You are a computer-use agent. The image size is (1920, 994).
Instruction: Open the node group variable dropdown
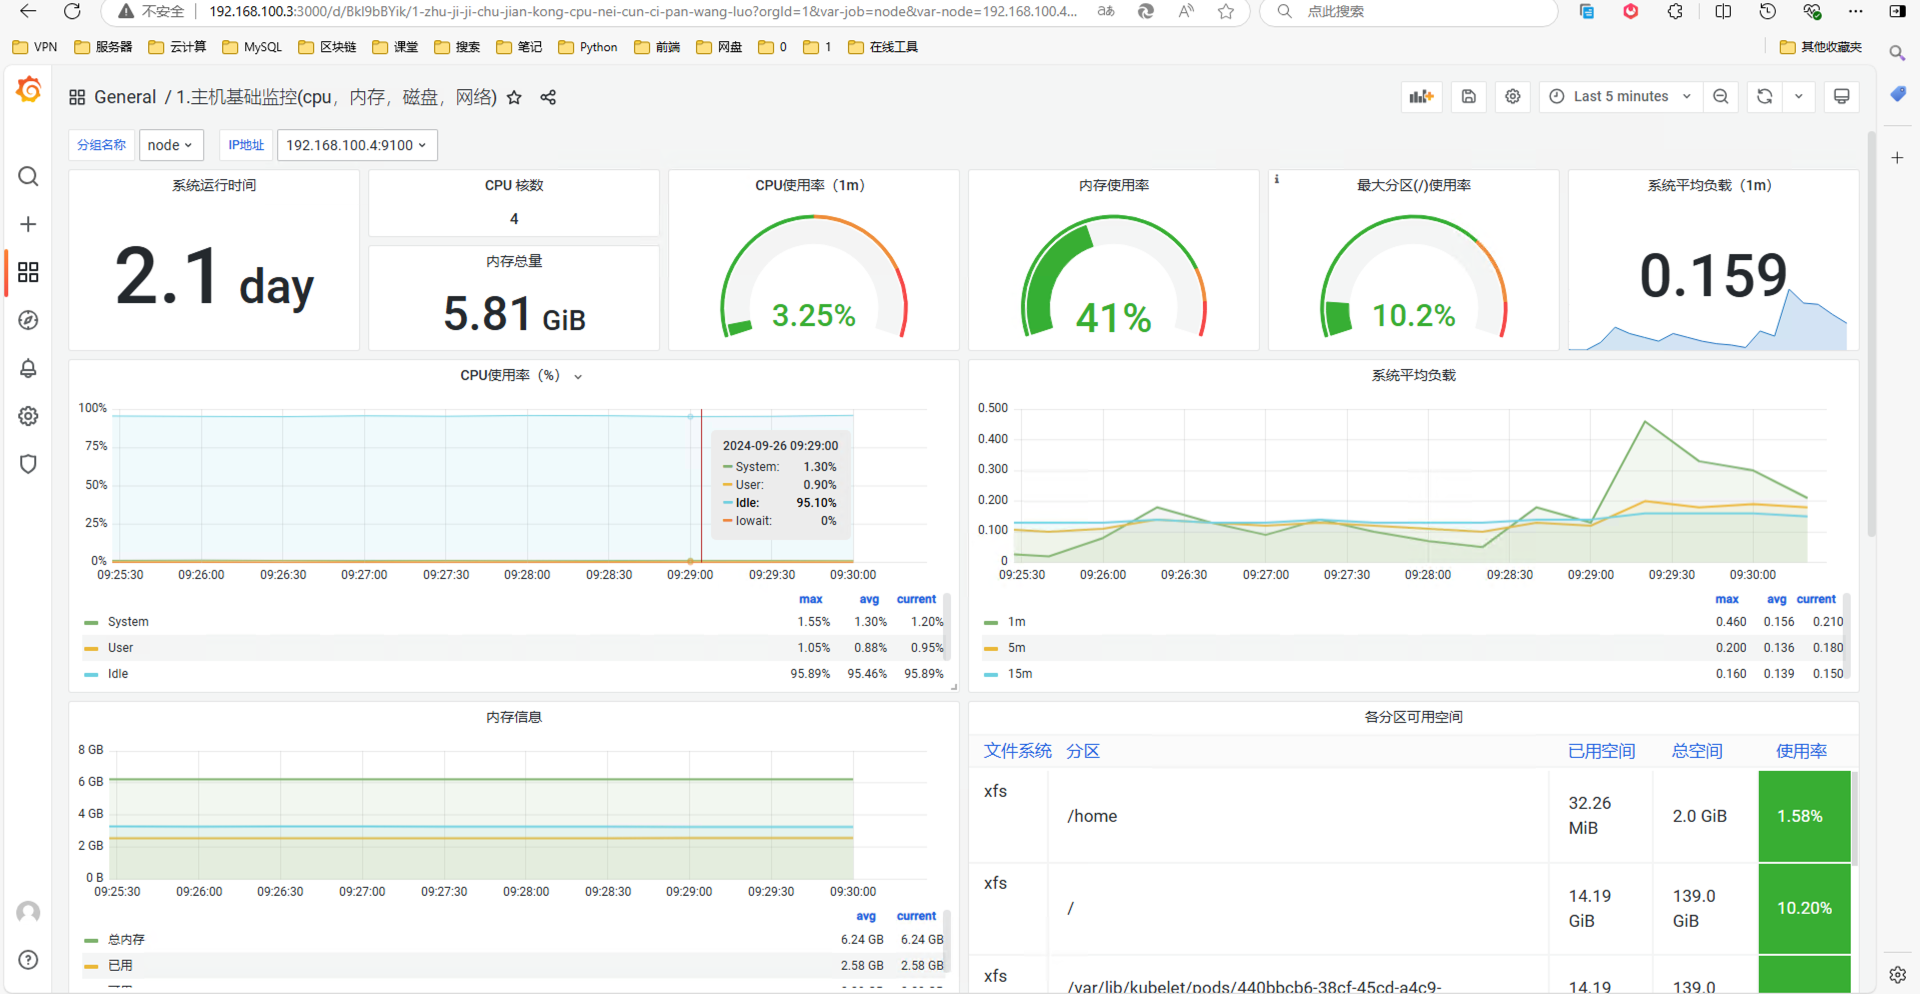pyautogui.click(x=171, y=145)
